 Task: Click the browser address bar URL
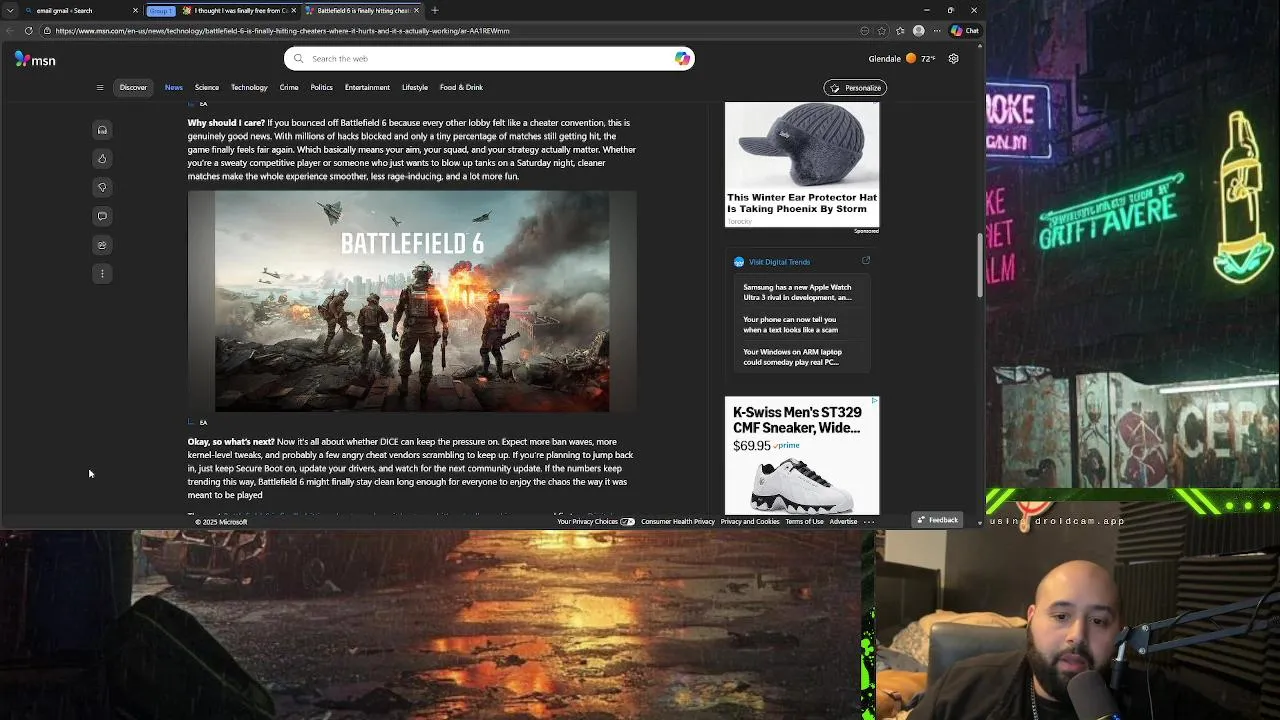coord(283,31)
